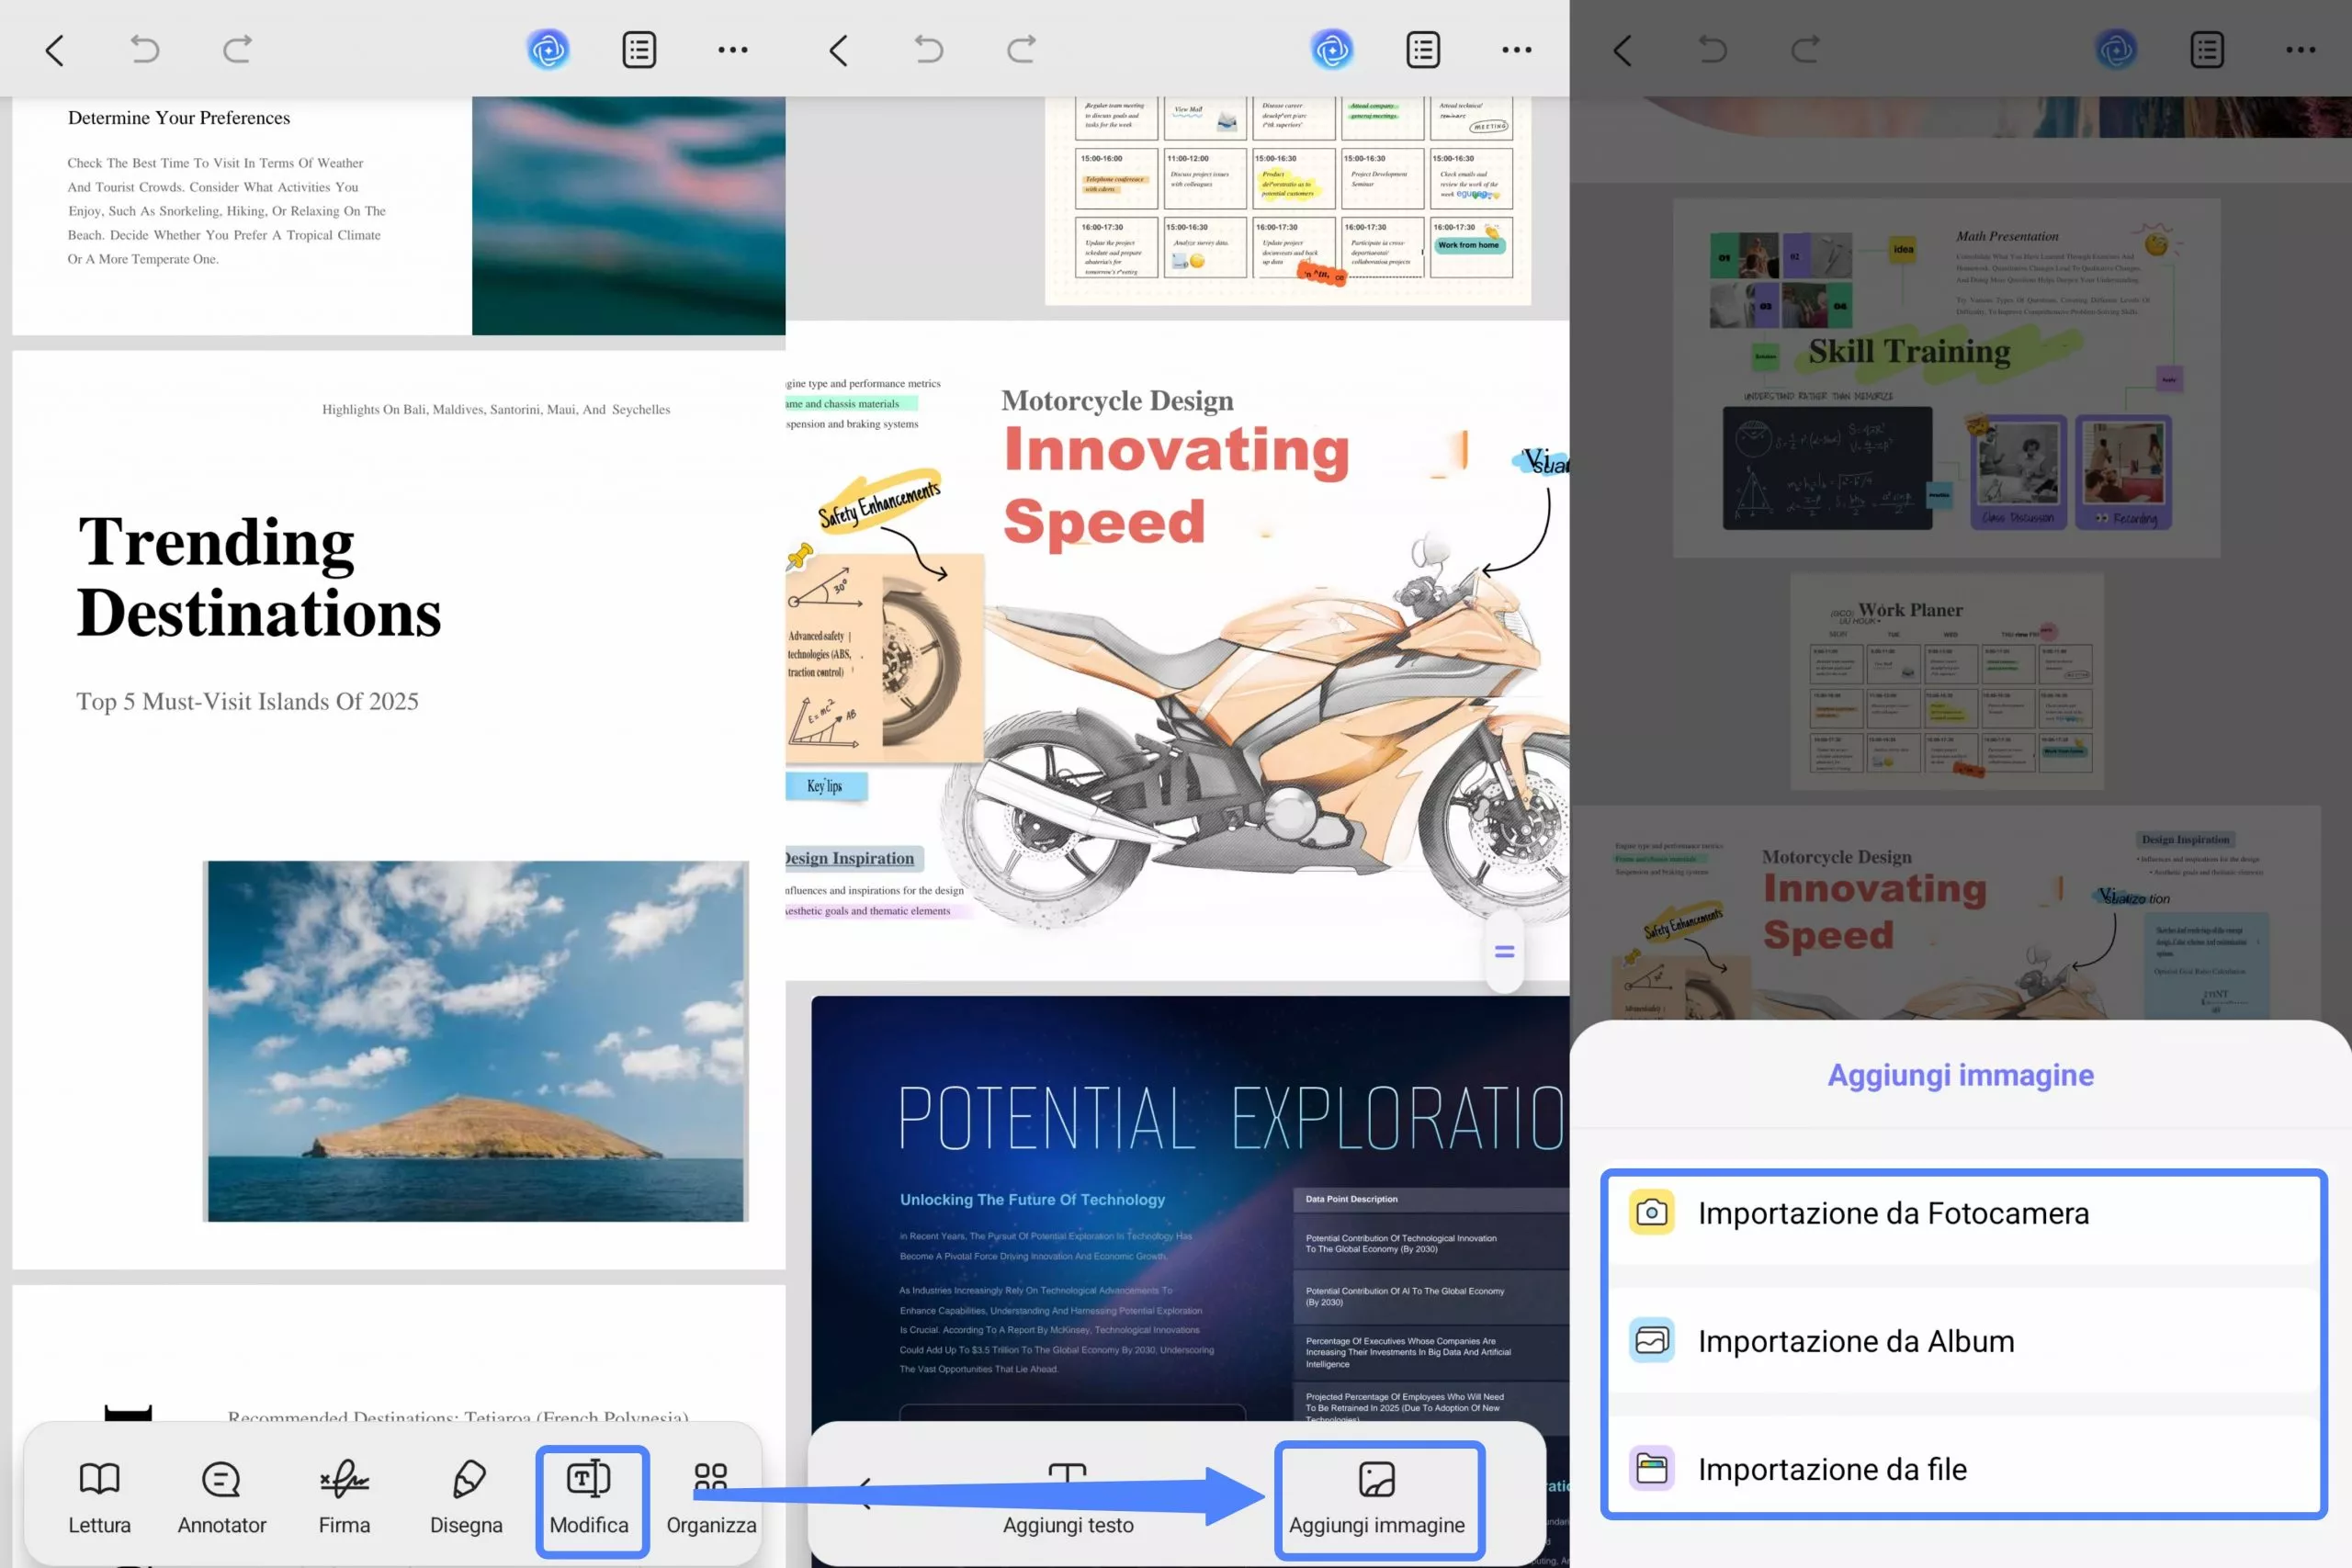
Task: Grab the purple scroll handle on page
Action: click(x=1504, y=952)
